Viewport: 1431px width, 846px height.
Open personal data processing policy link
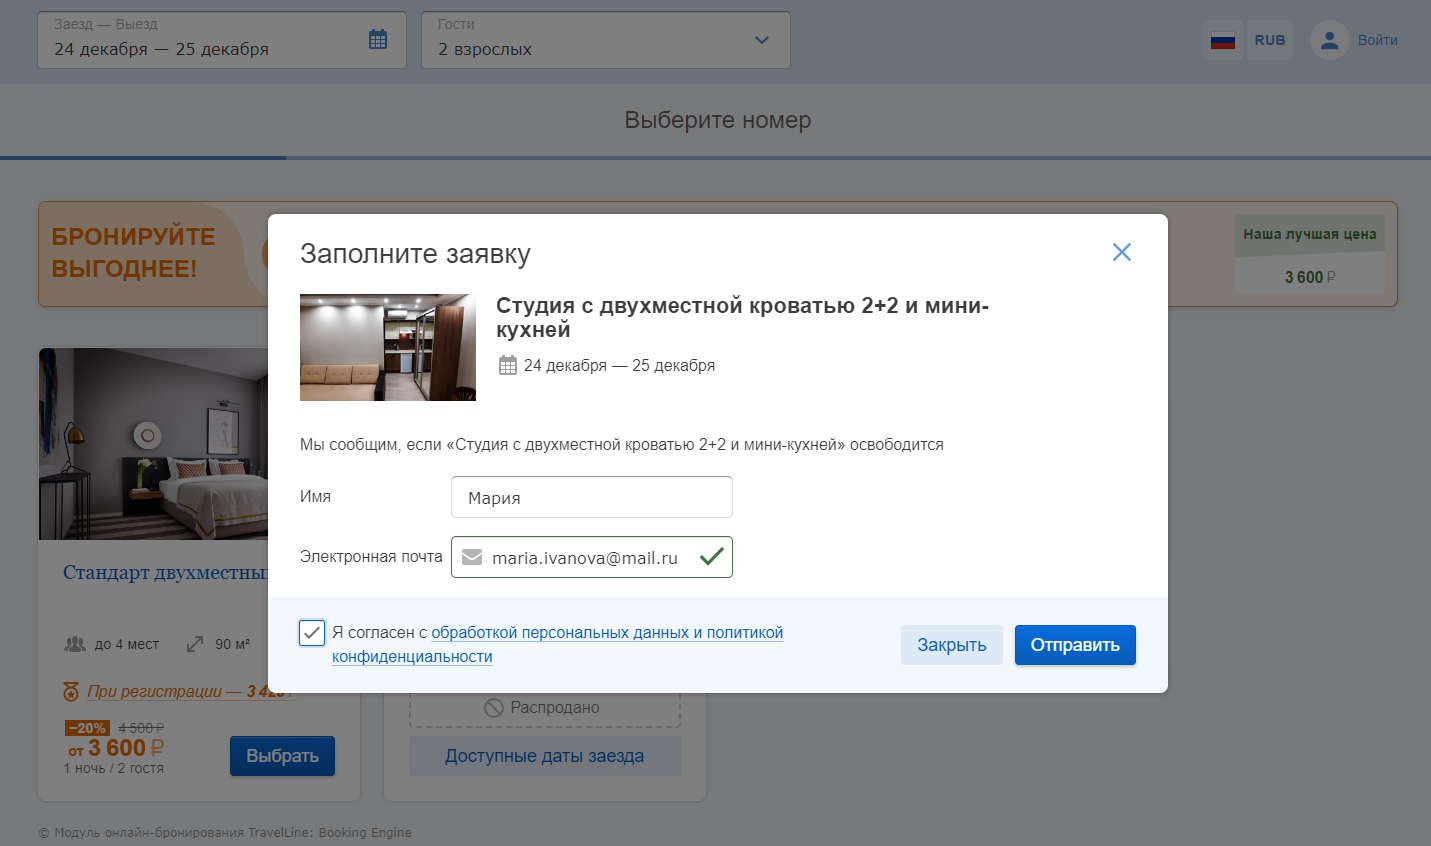(x=557, y=645)
